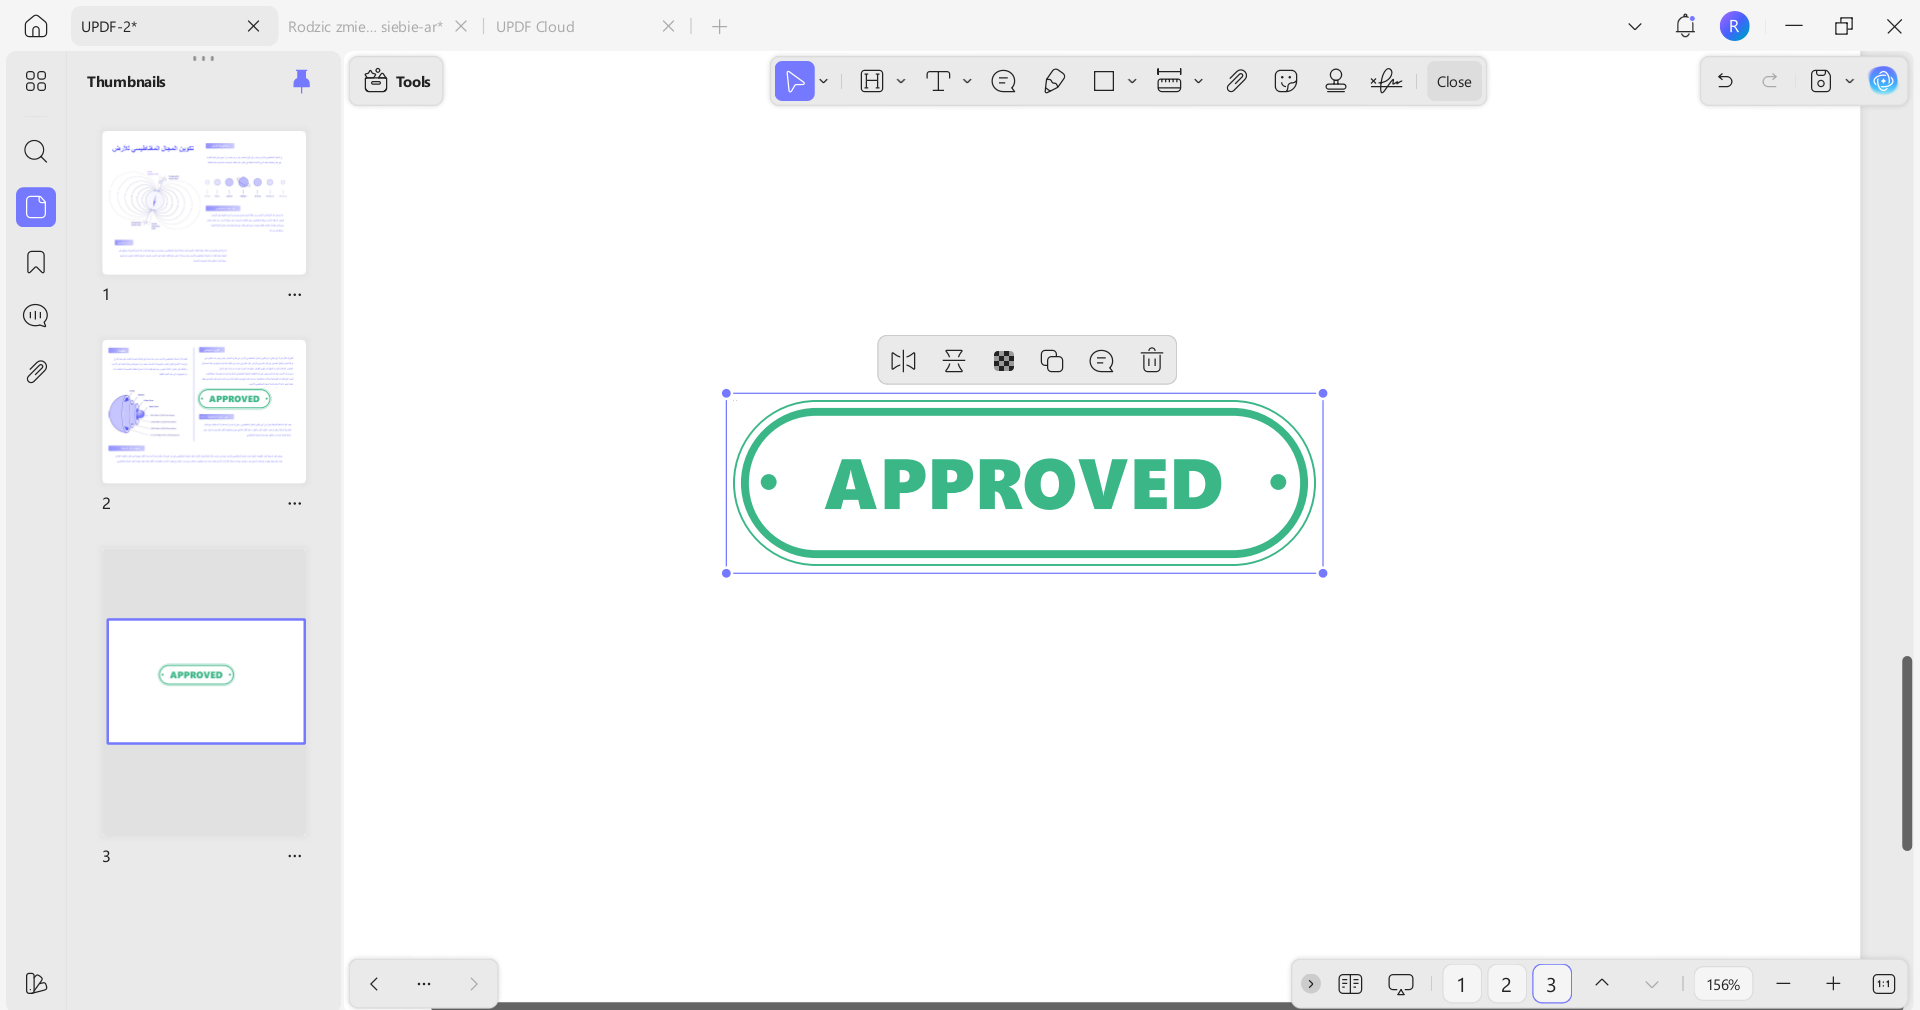The image size is (1920, 1010).
Task: Select the highlight text tool
Action: [872, 81]
